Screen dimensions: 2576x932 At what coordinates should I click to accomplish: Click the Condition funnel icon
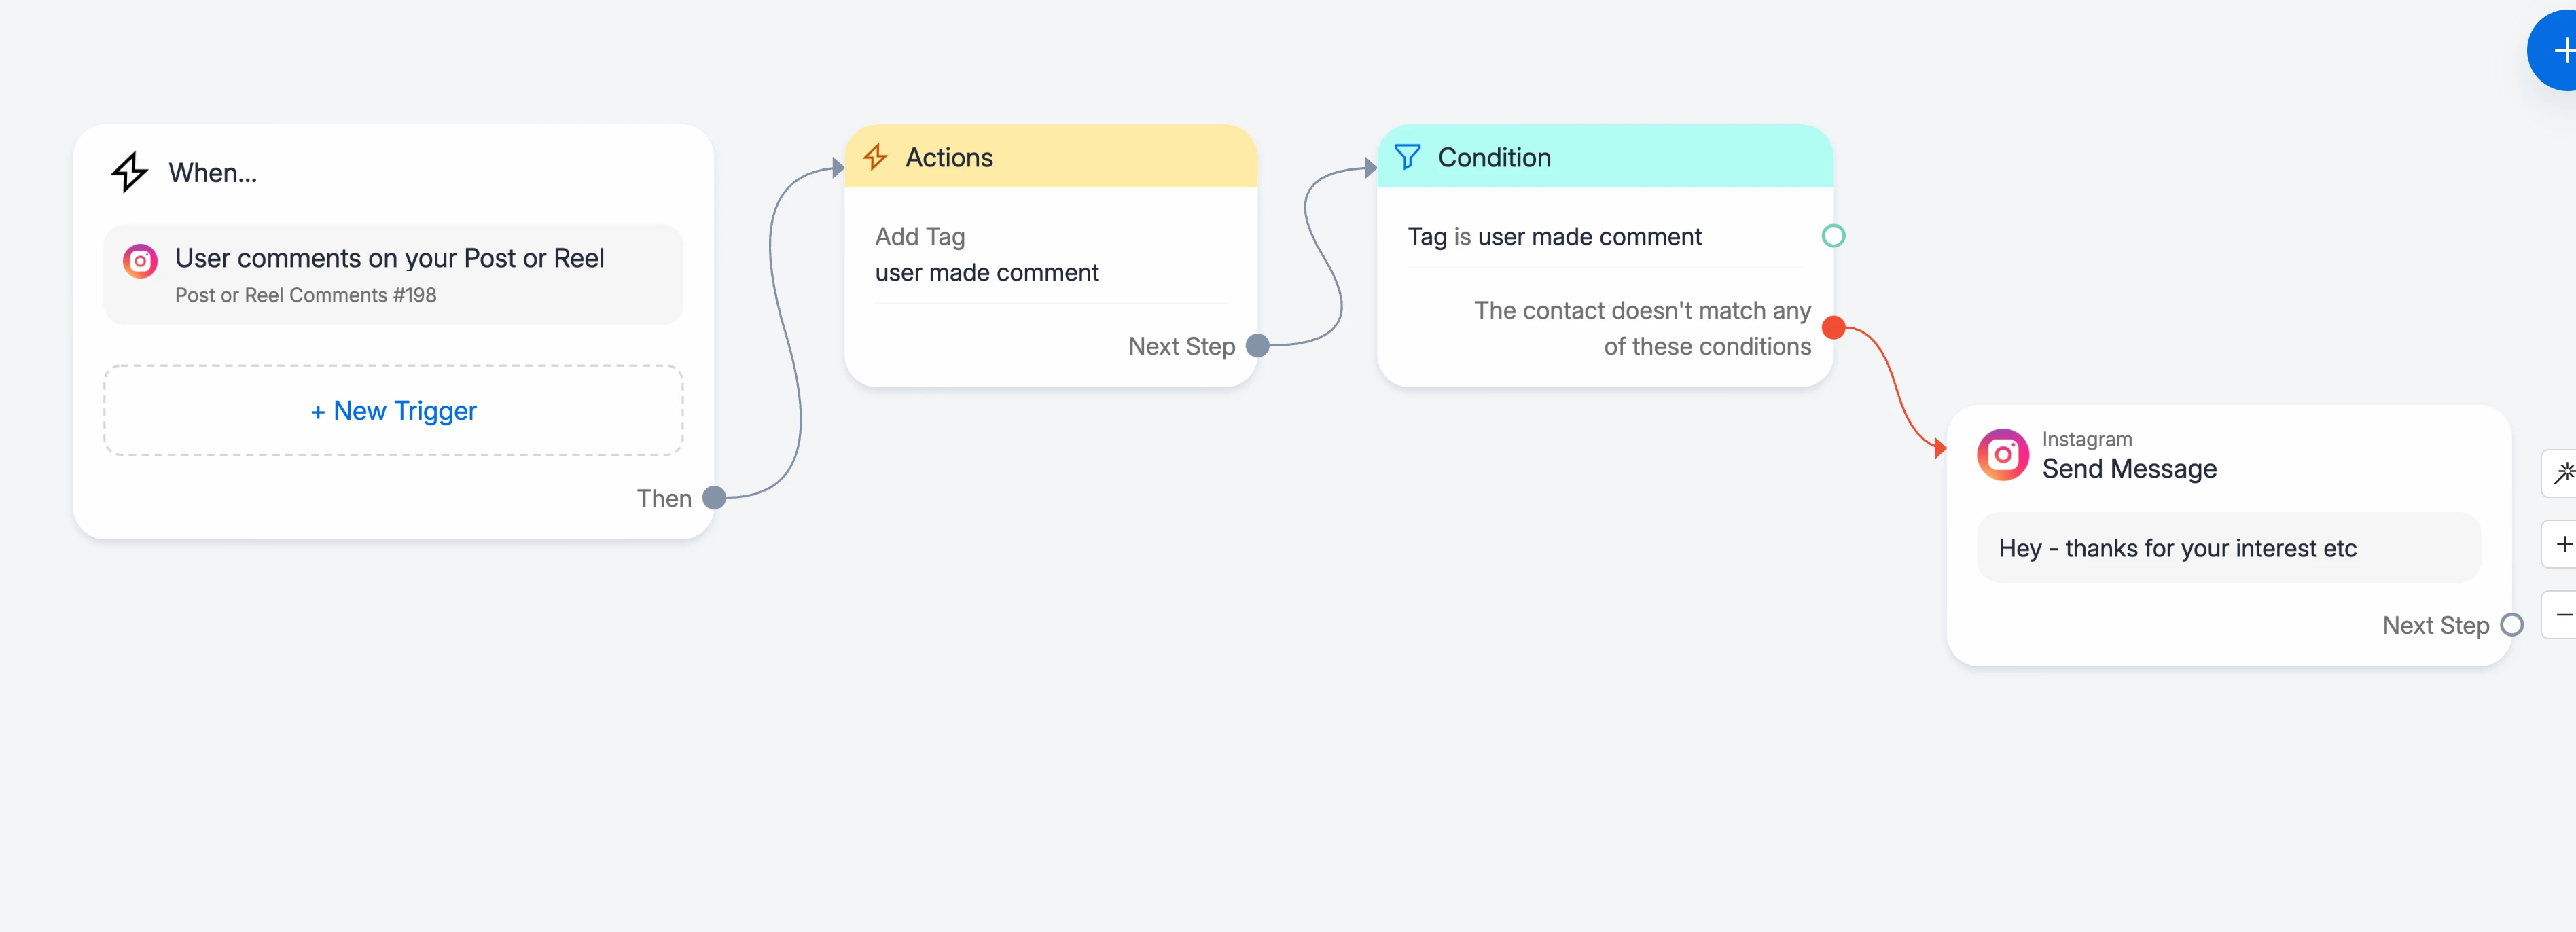[x=1407, y=157]
